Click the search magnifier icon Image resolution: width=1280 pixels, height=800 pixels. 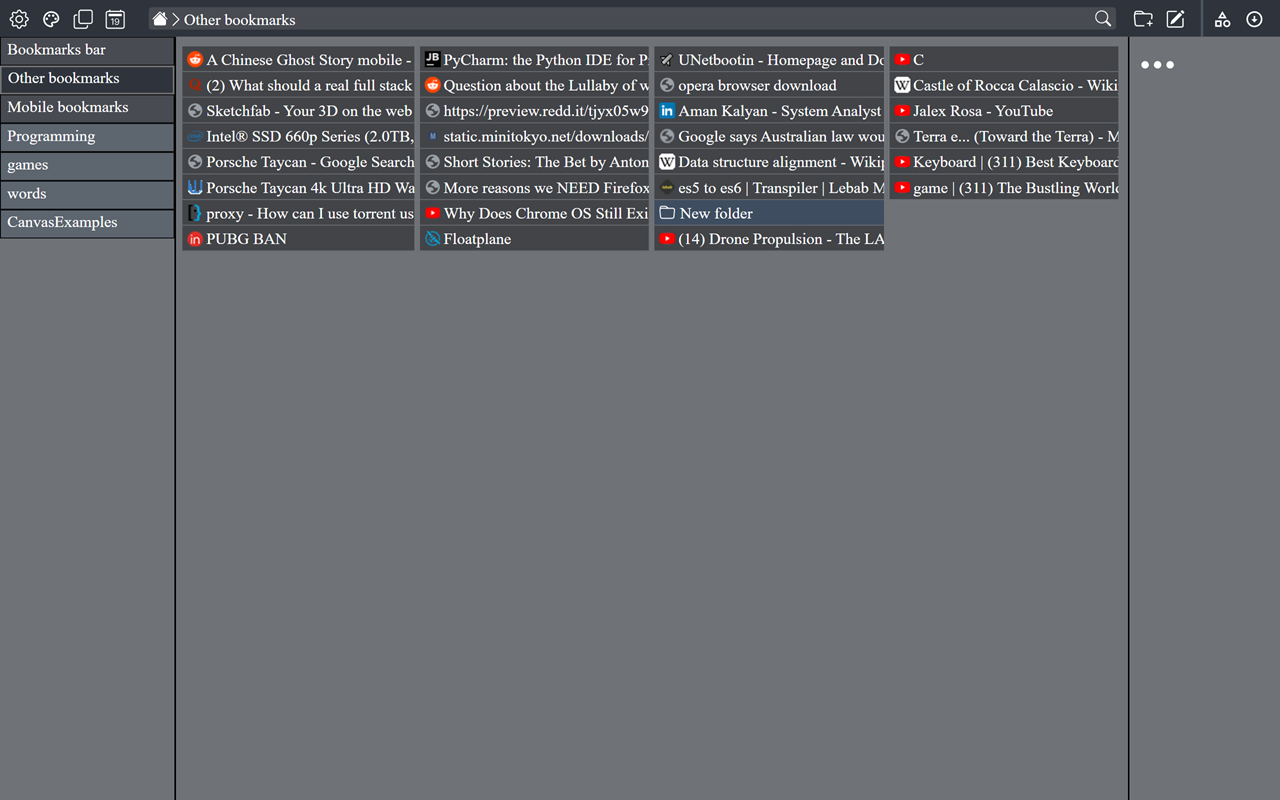pos(1103,19)
